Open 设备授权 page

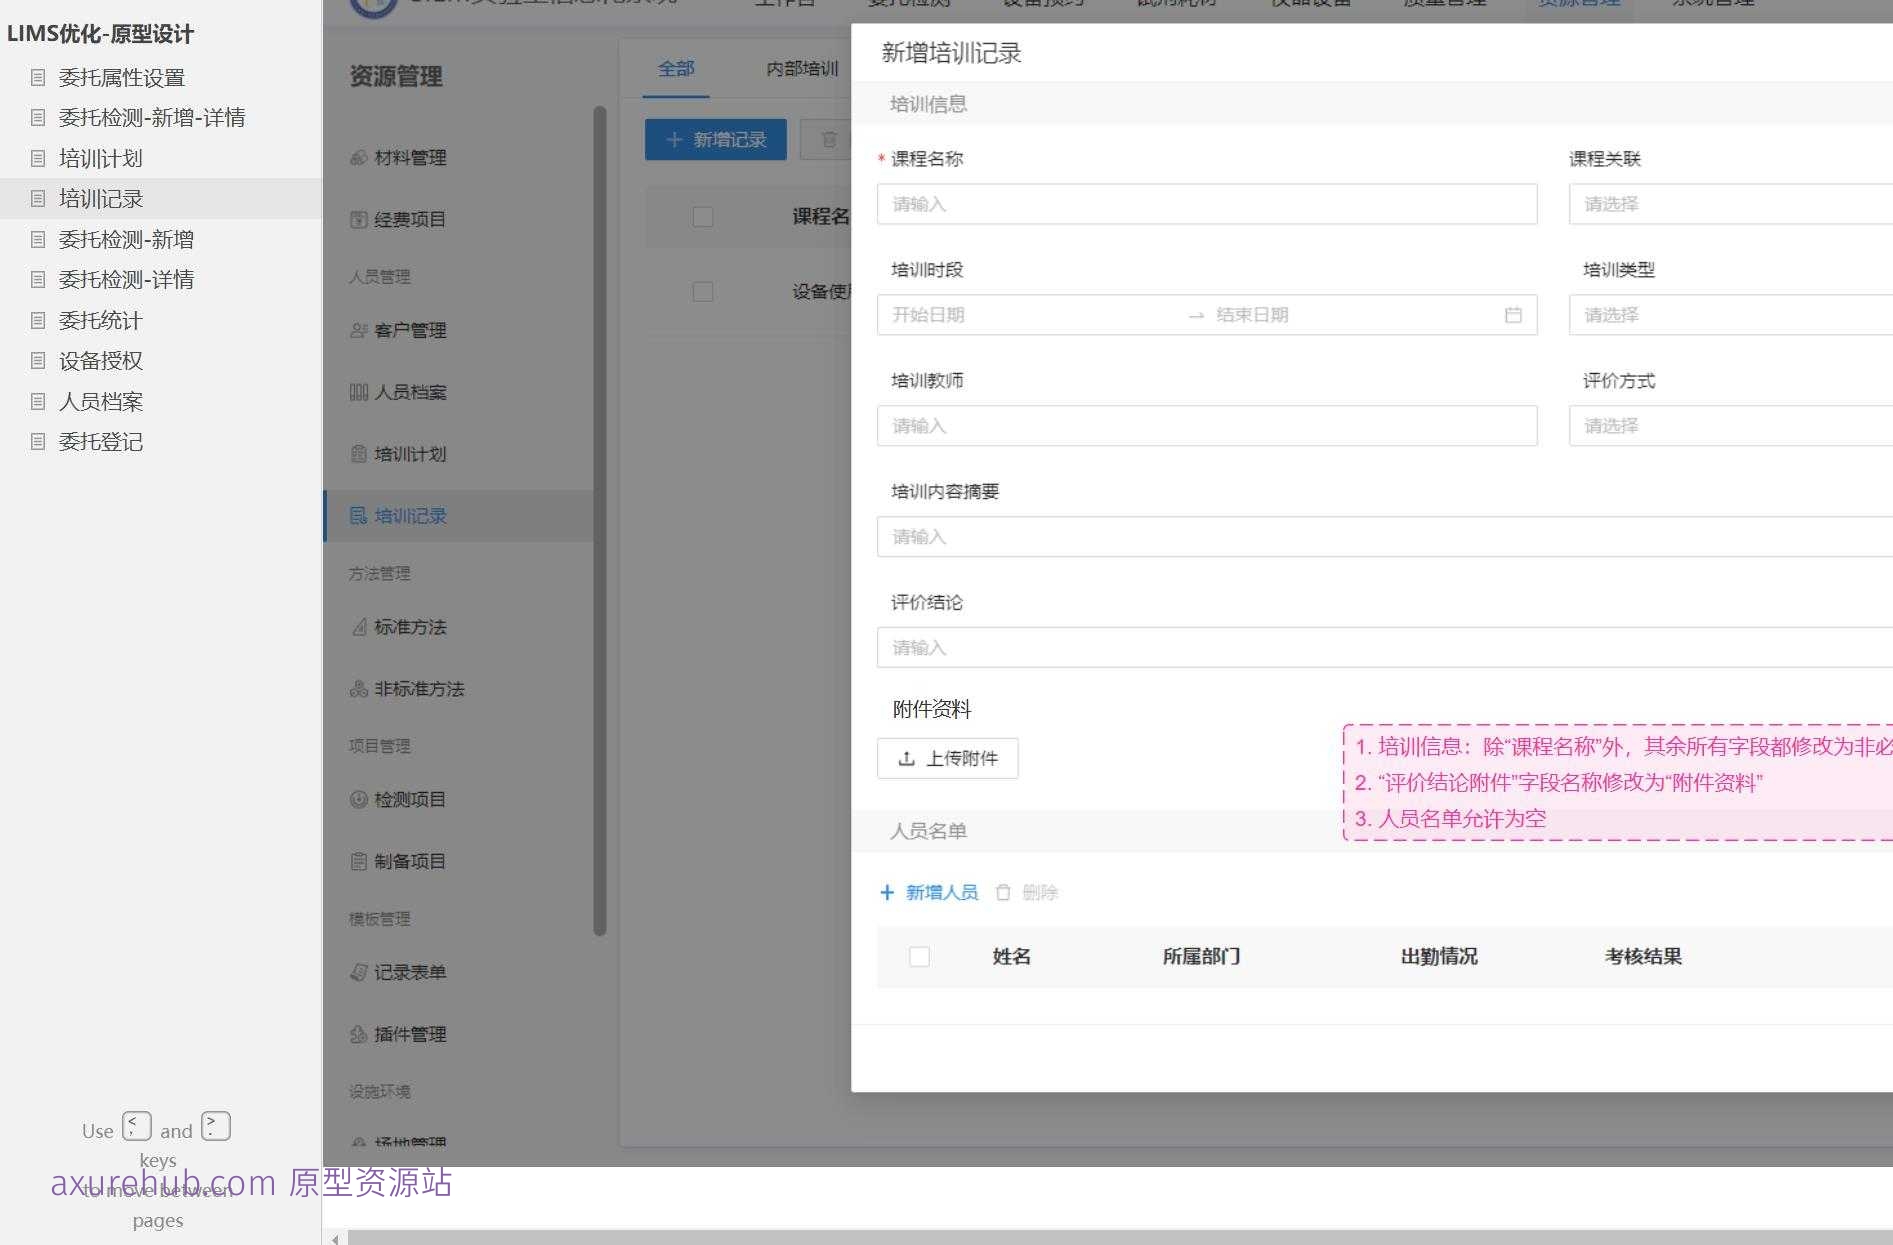click(x=100, y=360)
